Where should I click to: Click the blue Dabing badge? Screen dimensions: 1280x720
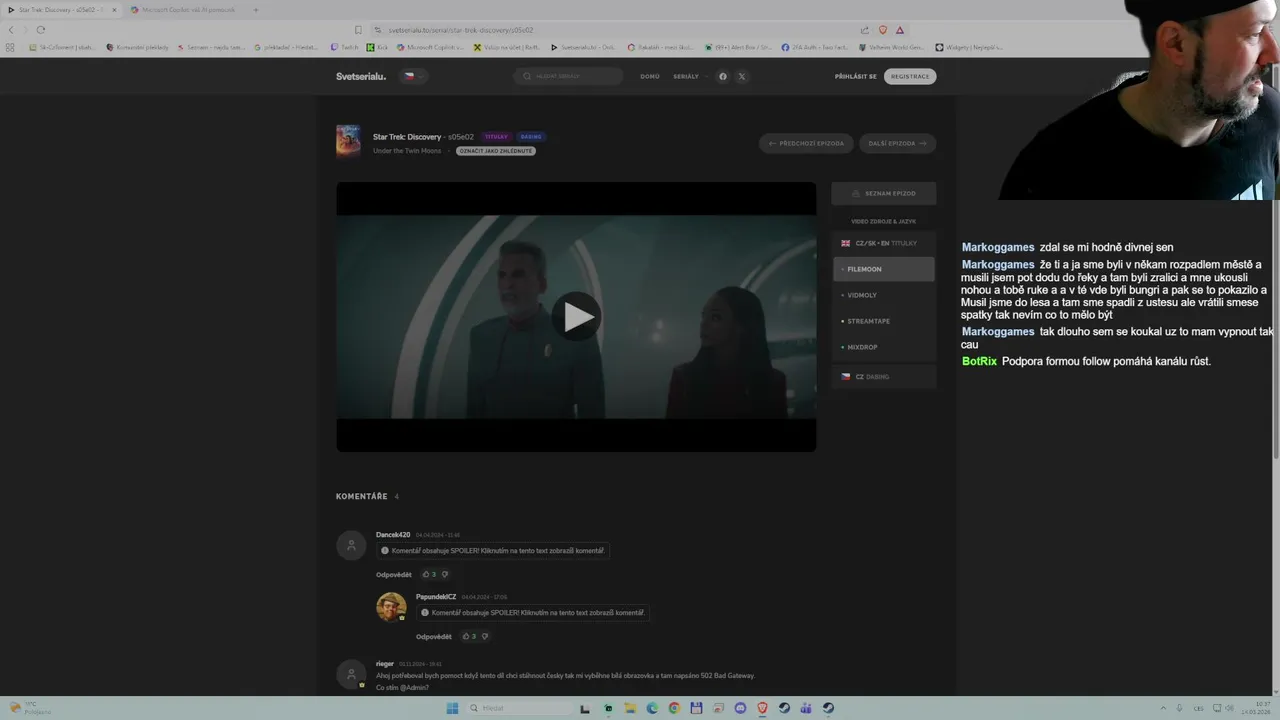[531, 137]
